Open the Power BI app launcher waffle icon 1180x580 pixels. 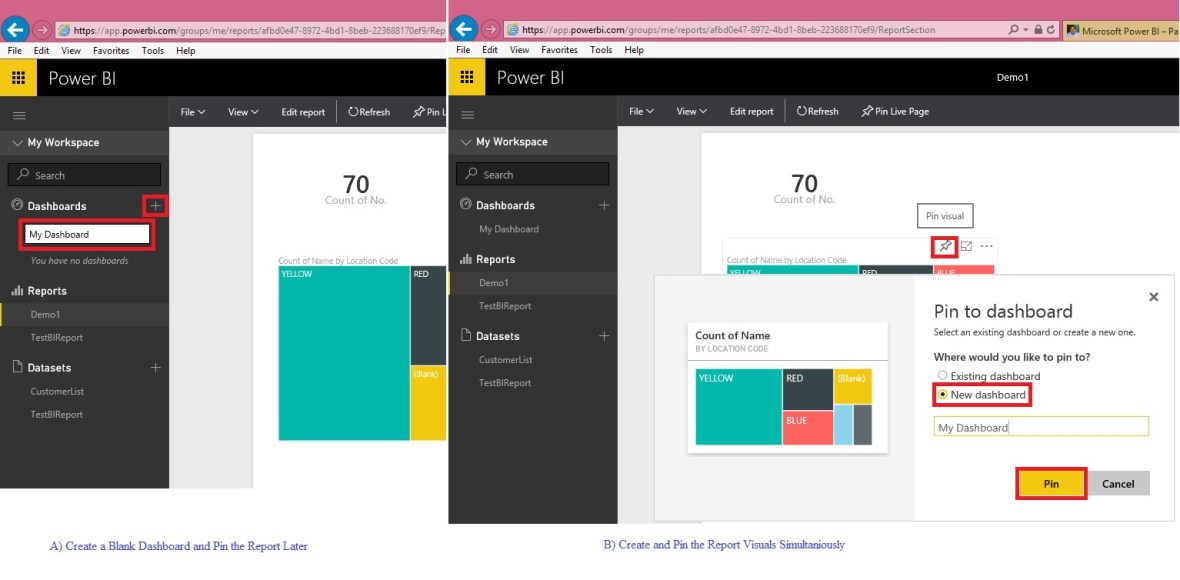coord(467,77)
